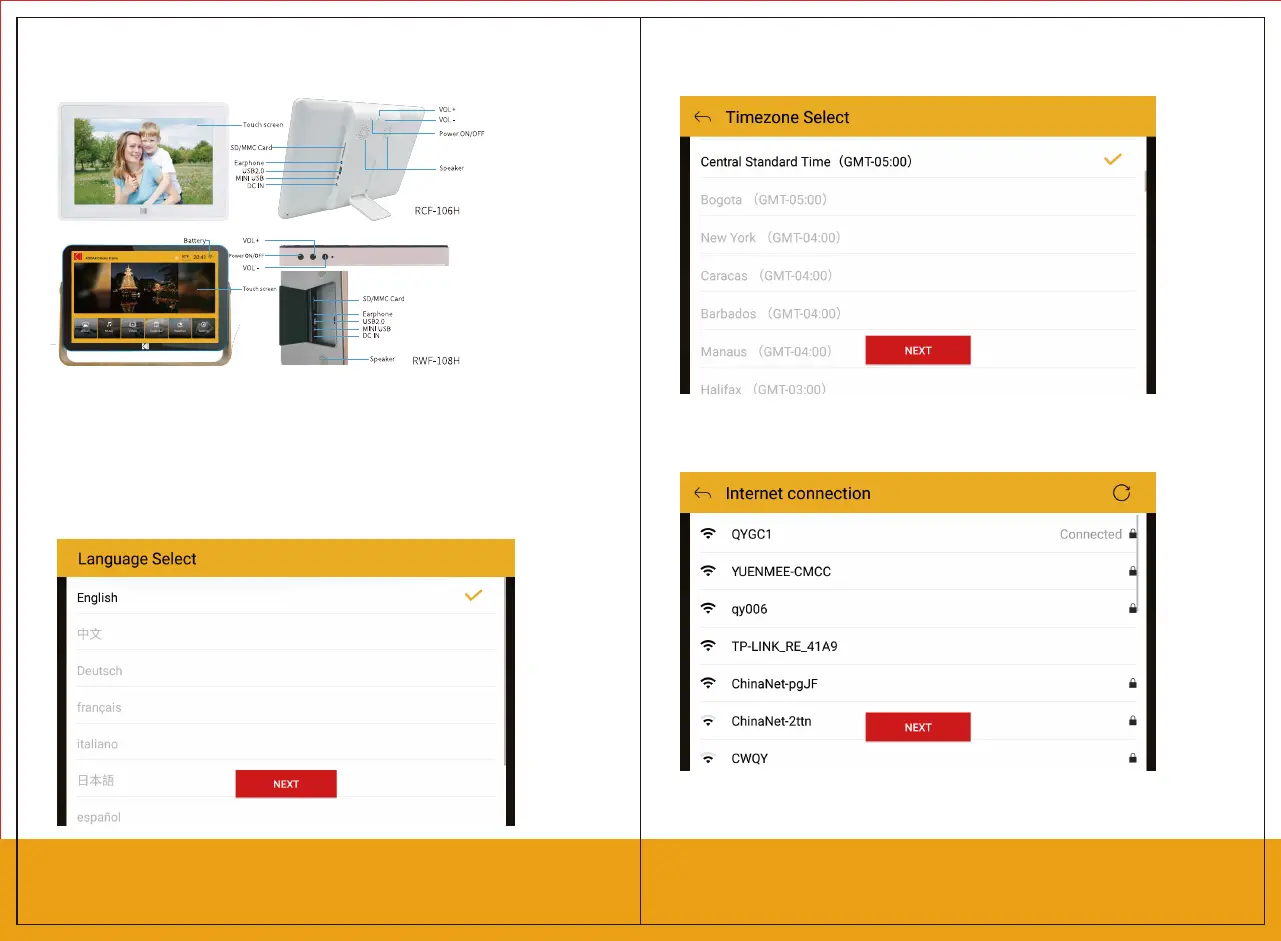The image size is (1281, 941).
Task: Pick Bogota (GMT-05:00) from timezone list
Action: pyautogui.click(x=764, y=200)
